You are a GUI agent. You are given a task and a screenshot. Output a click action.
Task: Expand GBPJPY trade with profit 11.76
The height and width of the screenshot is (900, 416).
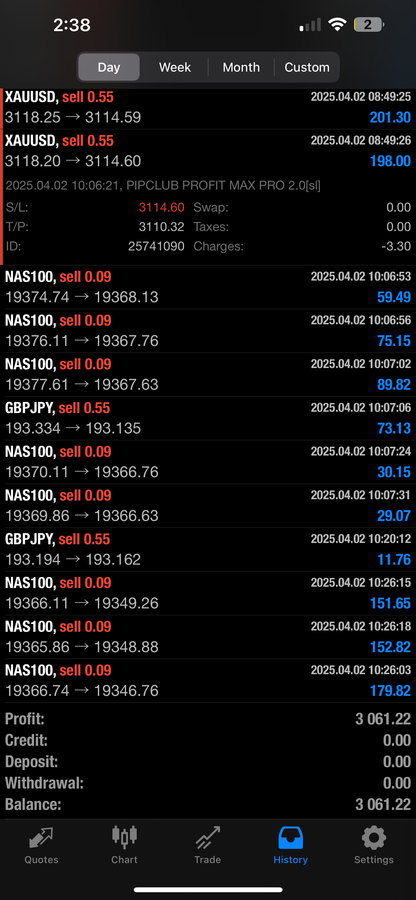(208, 549)
